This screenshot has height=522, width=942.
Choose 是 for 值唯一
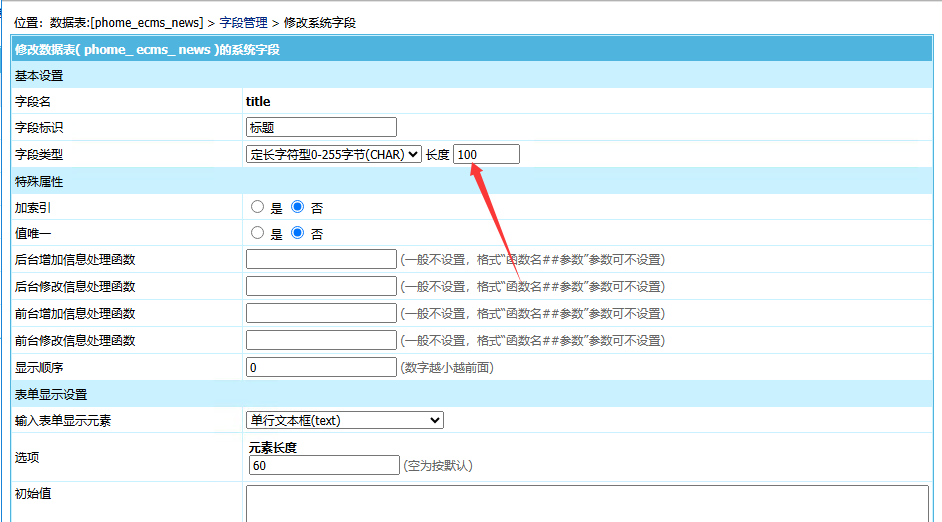pyautogui.click(x=257, y=233)
